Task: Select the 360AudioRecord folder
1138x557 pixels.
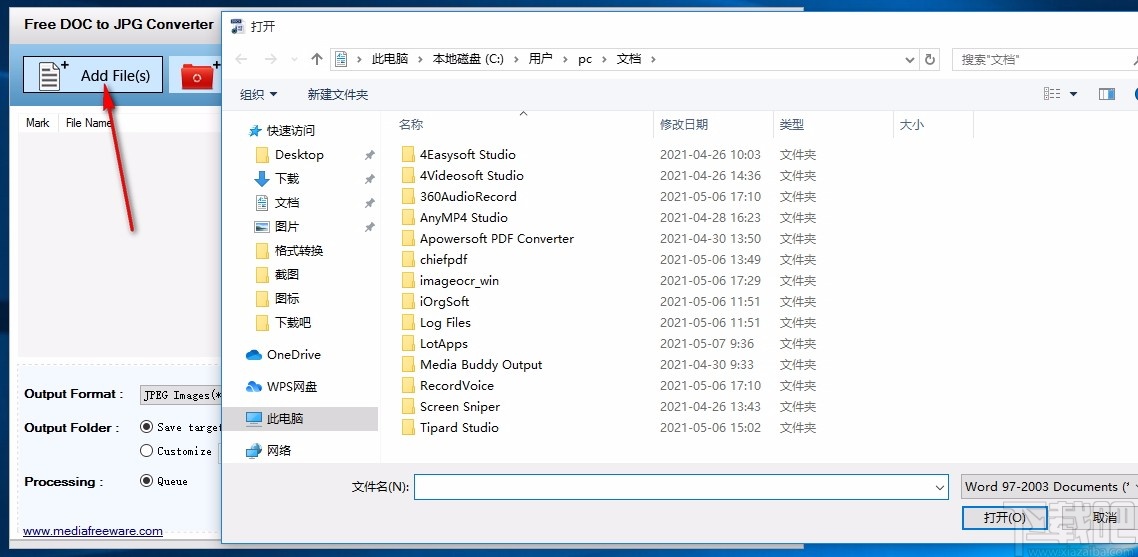Action: pos(468,197)
